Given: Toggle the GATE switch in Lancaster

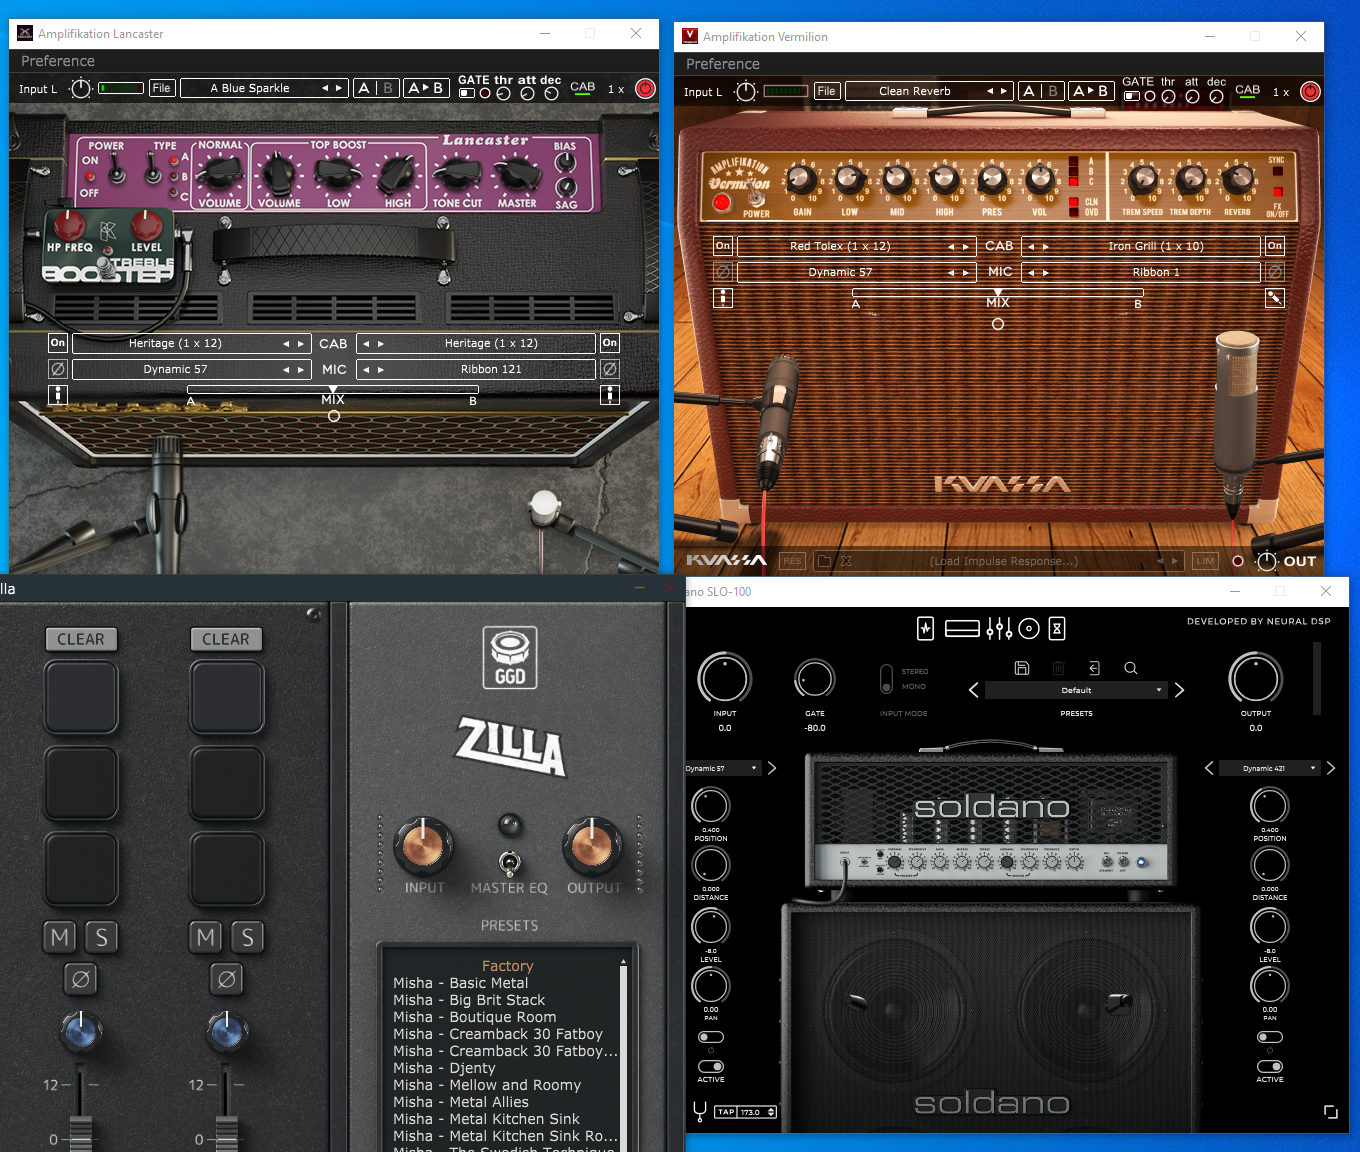Looking at the screenshot, I should pos(467,93).
